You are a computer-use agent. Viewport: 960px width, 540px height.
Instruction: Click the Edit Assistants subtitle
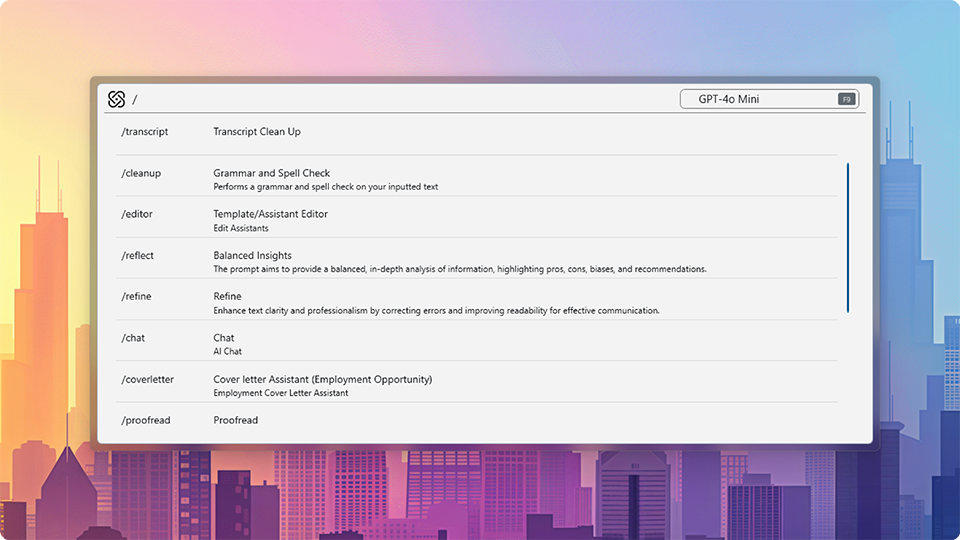(x=241, y=228)
